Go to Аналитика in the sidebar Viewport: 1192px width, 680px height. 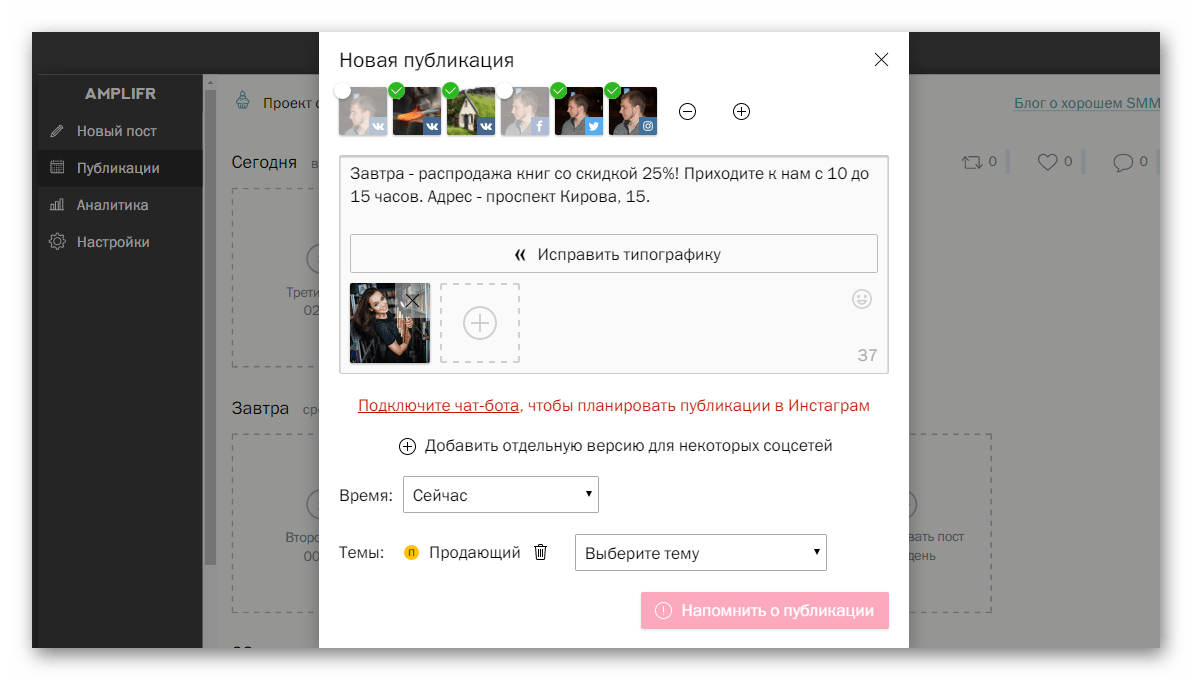[112, 205]
